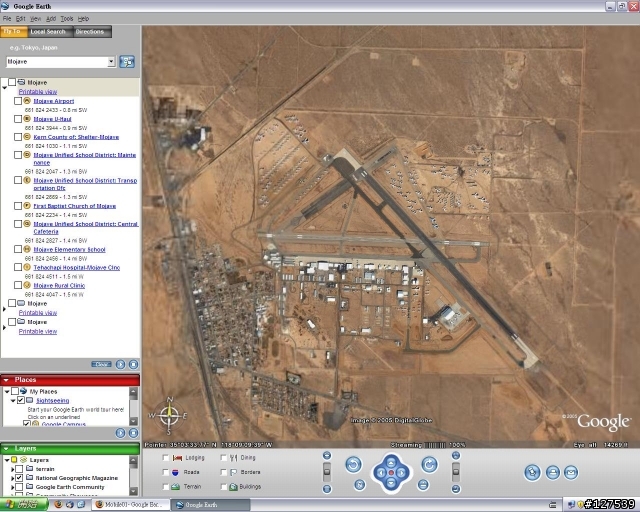Click the Mojave Rural Clinic link
The width and height of the screenshot is (640, 512).
pos(59,285)
